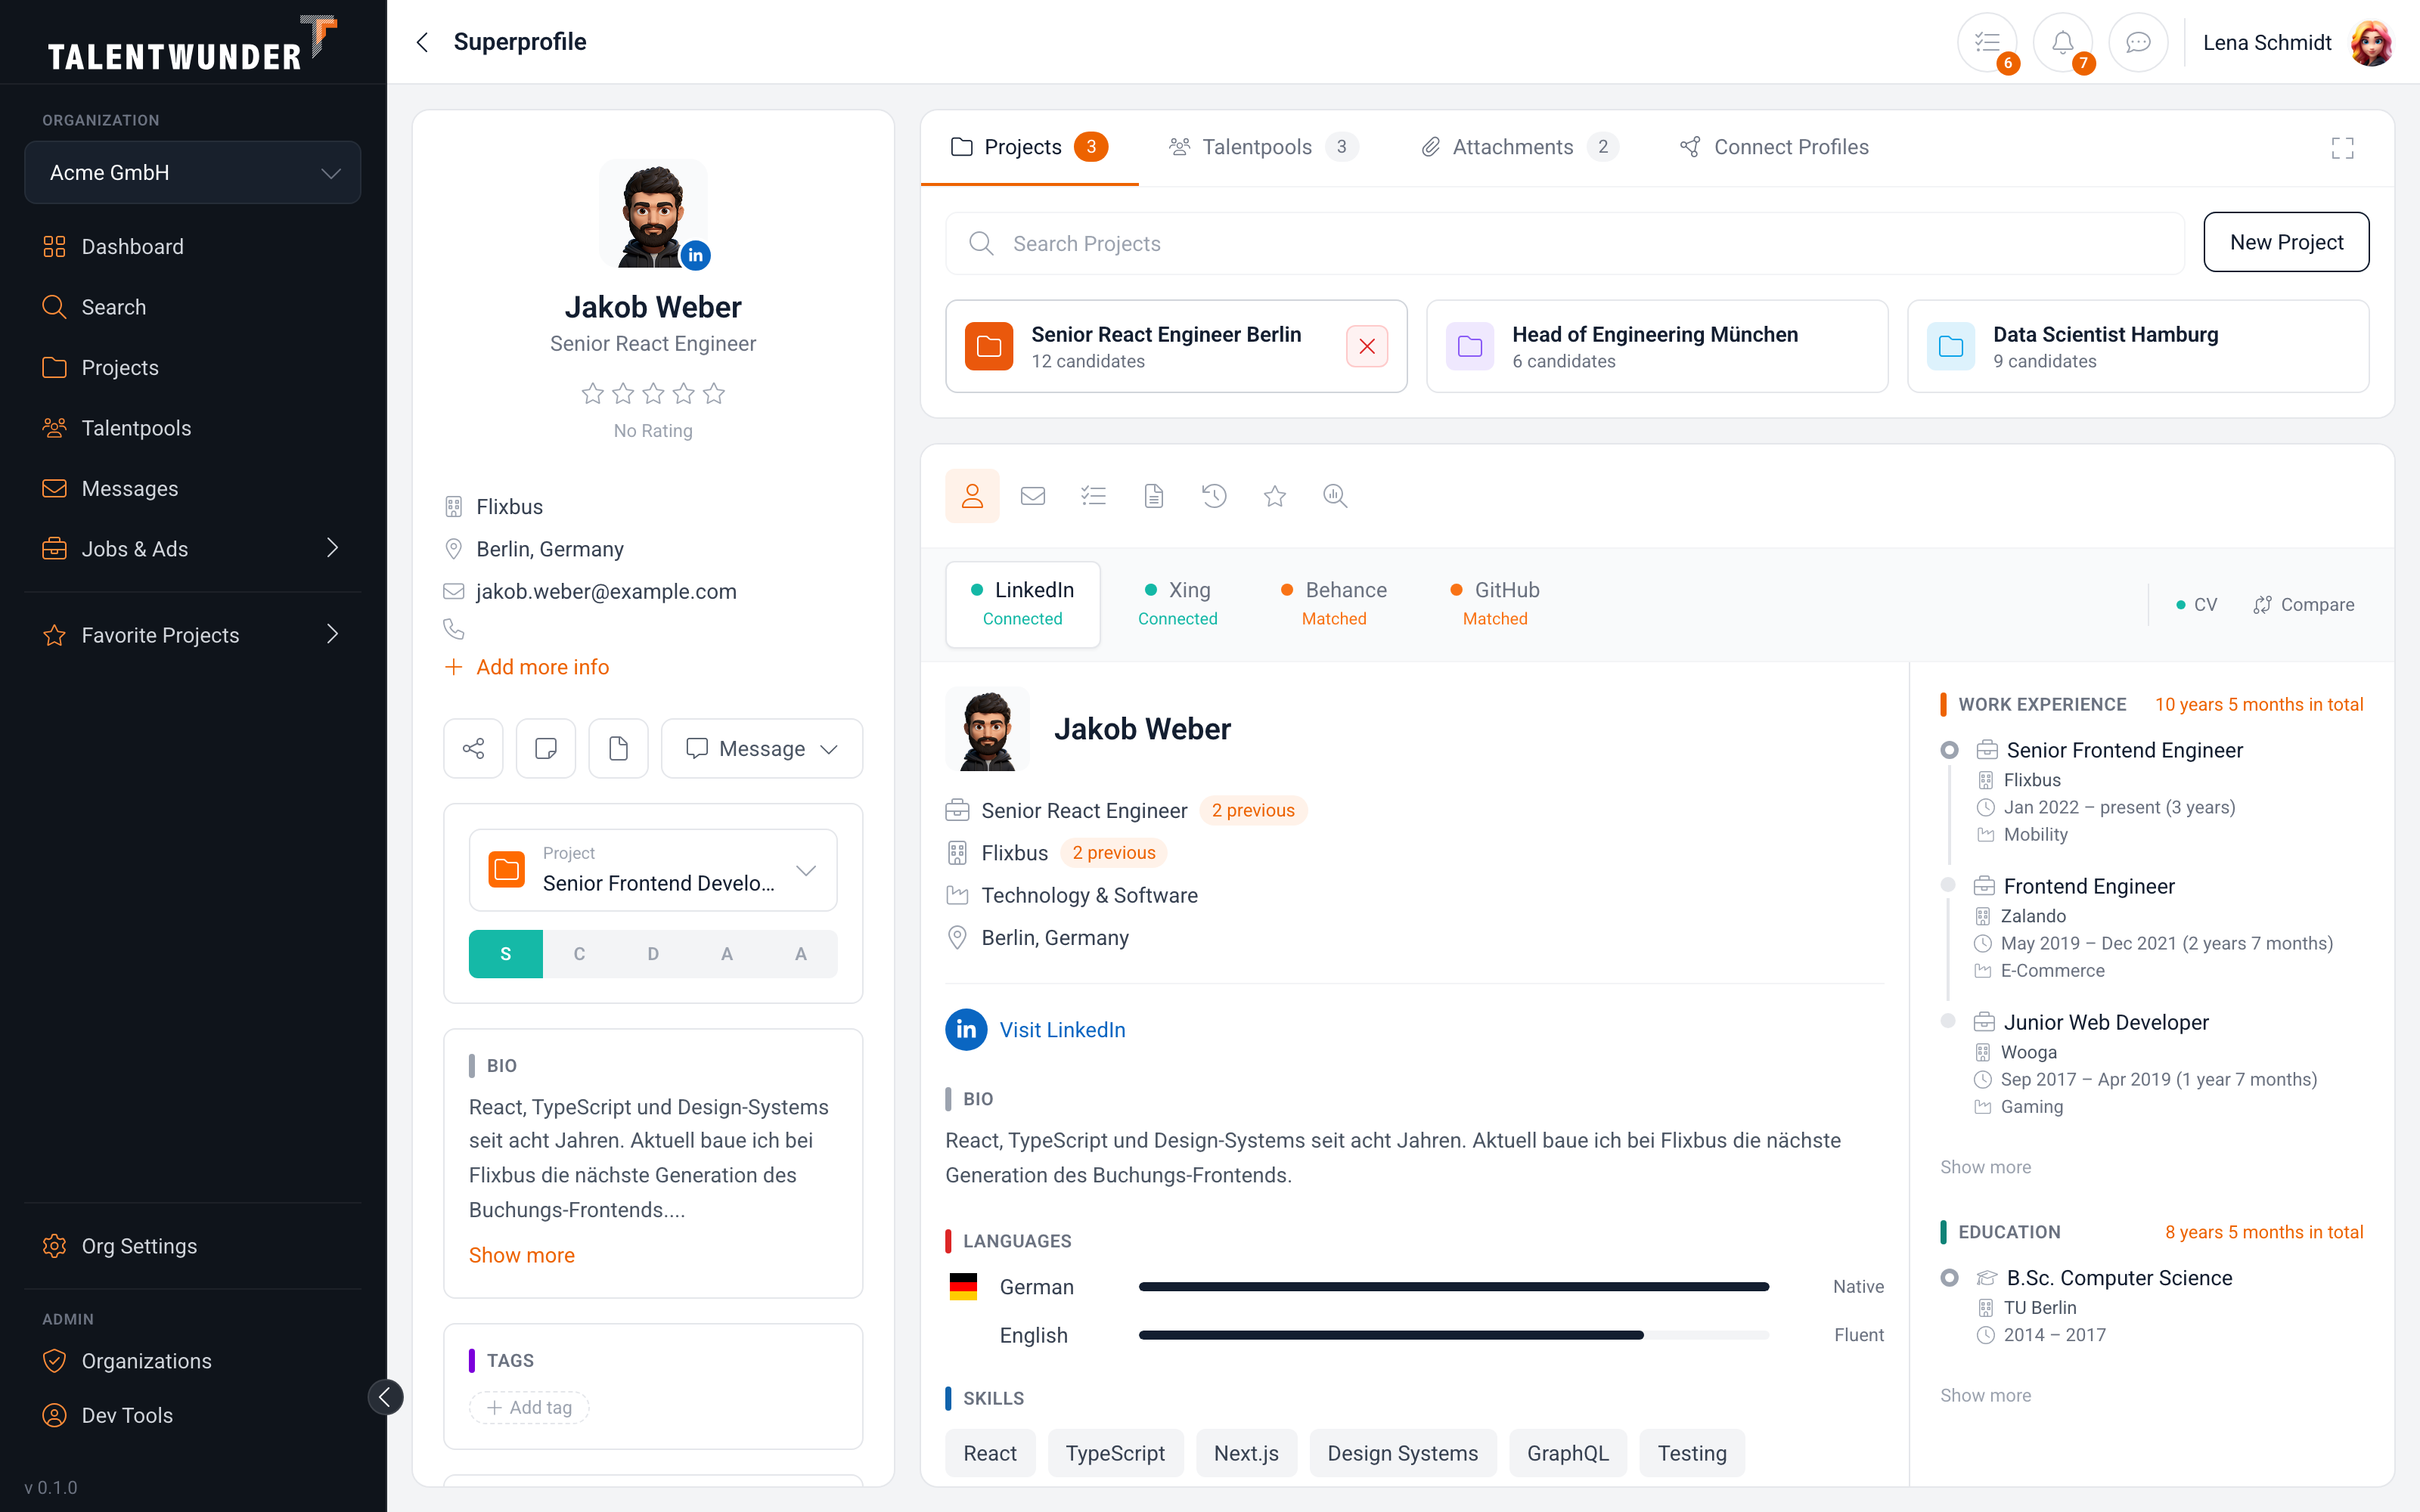Click the share profile icon button
2420x1512 pixels.
point(474,748)
